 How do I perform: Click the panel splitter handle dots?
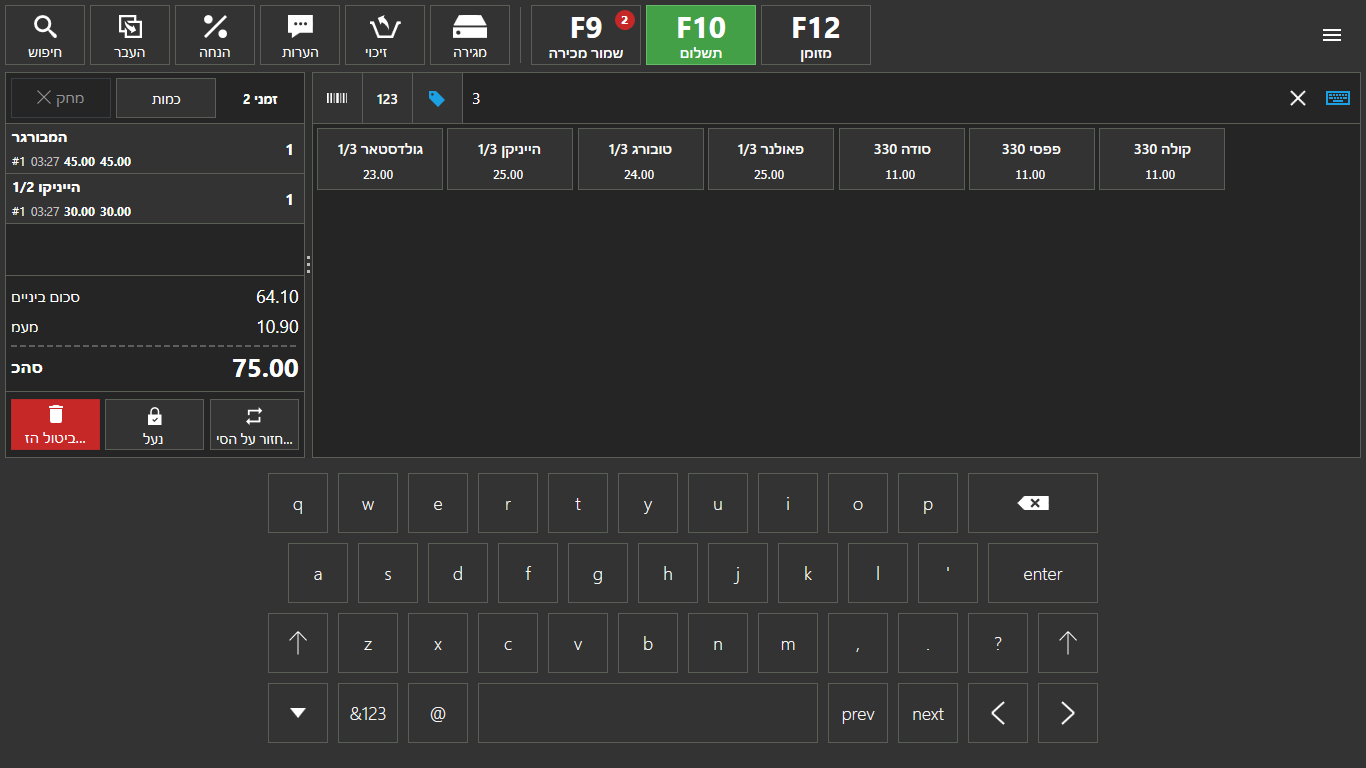pyautogui.click(x=308, y=264)
